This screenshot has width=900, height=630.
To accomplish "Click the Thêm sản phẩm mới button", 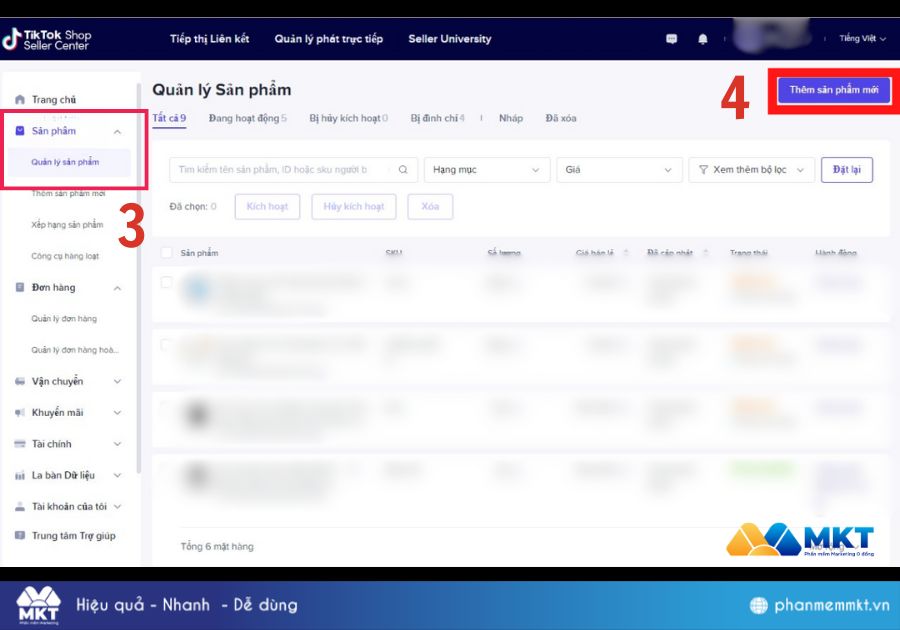I will point(834,90).
